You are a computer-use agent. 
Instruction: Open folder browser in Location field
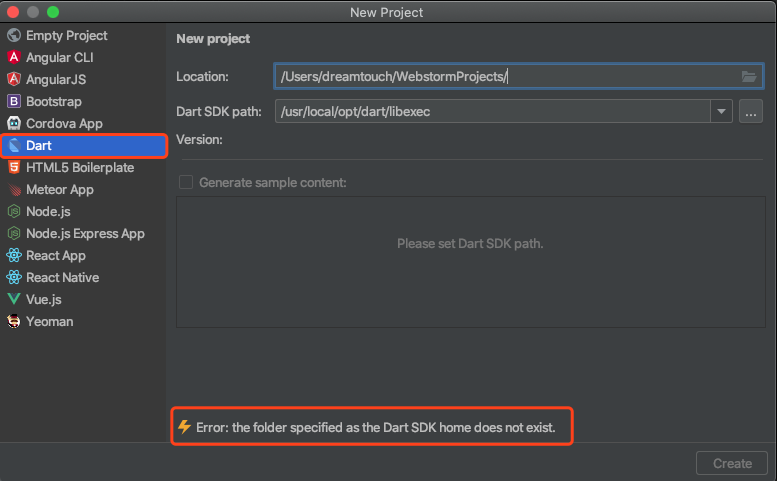749,76
